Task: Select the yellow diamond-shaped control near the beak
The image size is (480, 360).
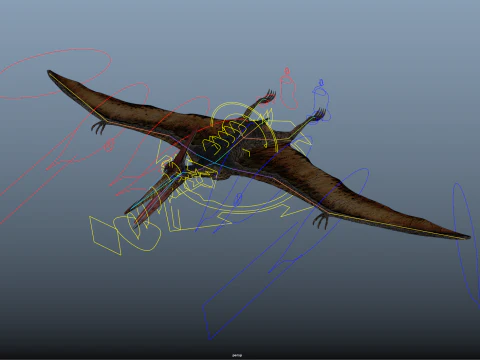Action: click(106, 235)
